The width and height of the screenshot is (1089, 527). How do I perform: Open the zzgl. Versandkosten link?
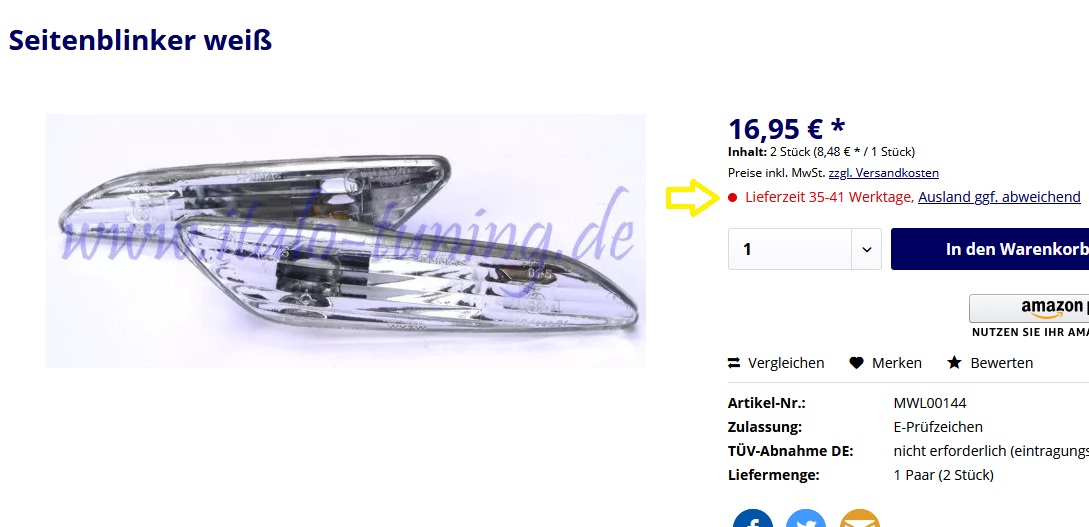pyautogui.click(x=883, y=173)
